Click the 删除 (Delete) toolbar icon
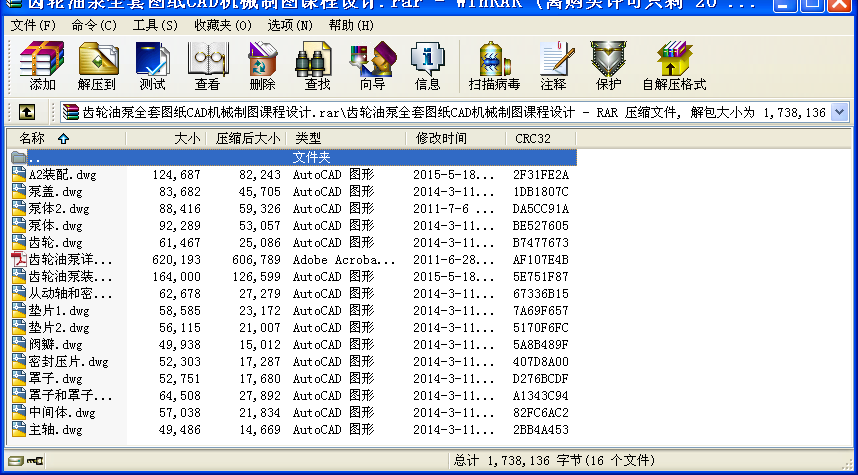 click(263, 66)
